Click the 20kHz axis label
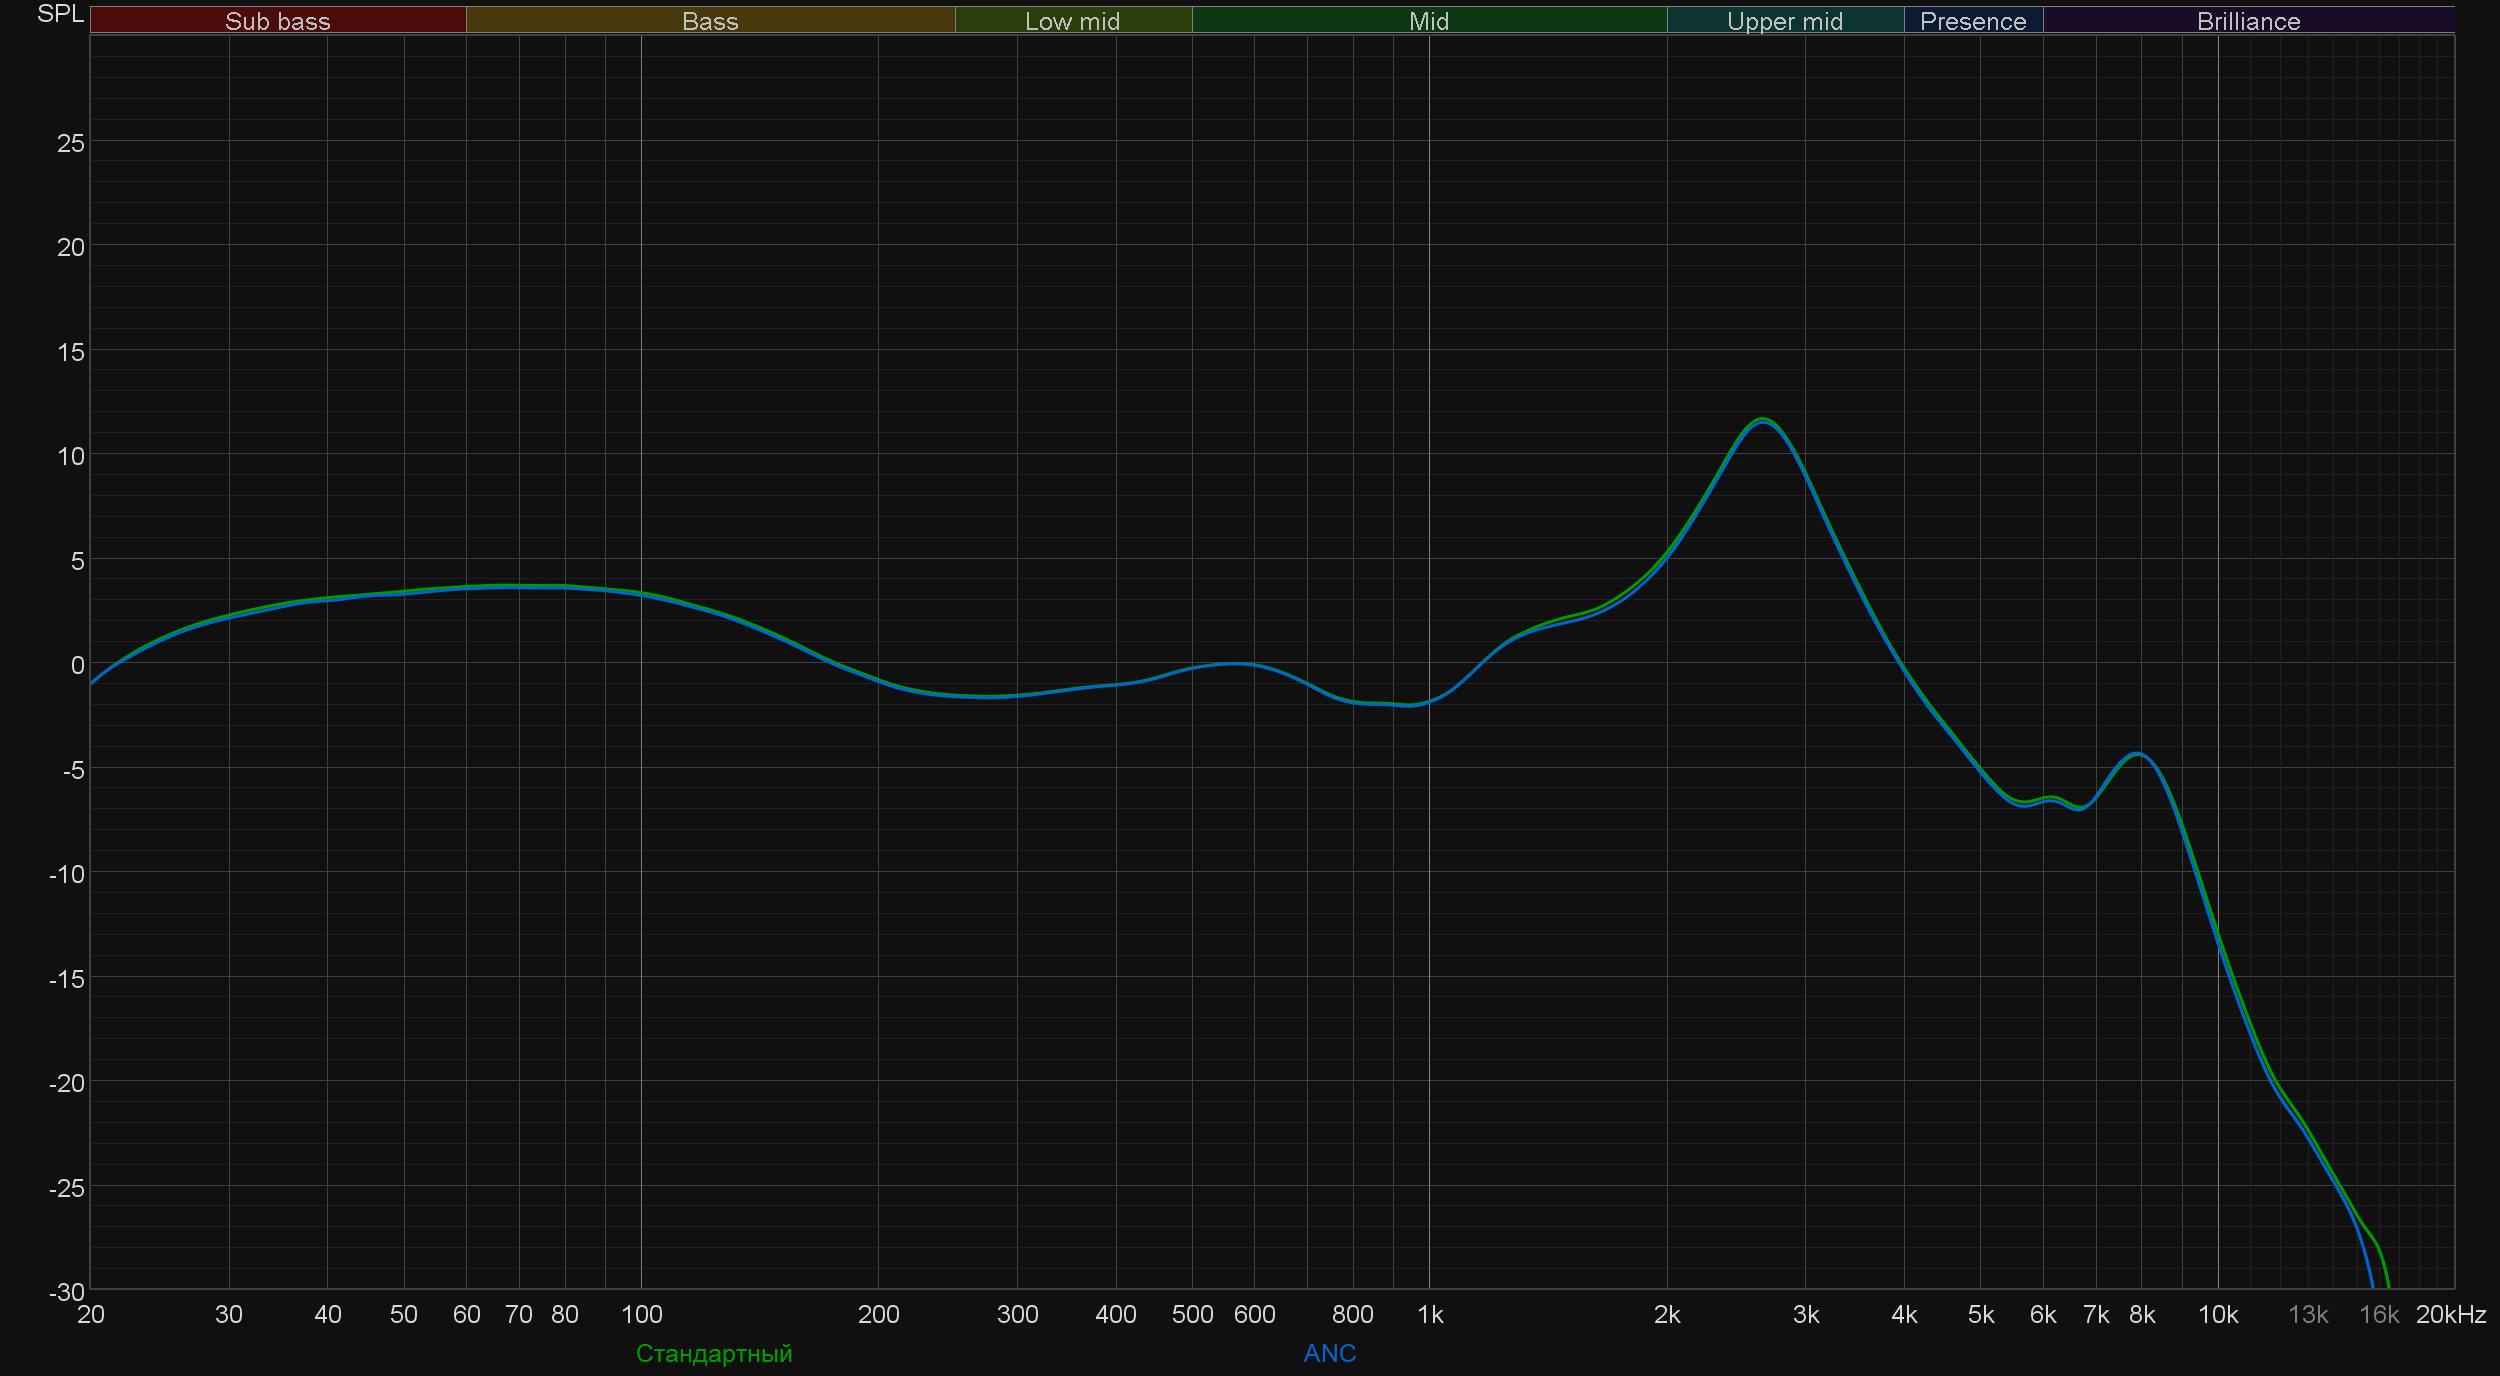This screenshot has width=2500, height=1376. click(x=2450, y=1315)
